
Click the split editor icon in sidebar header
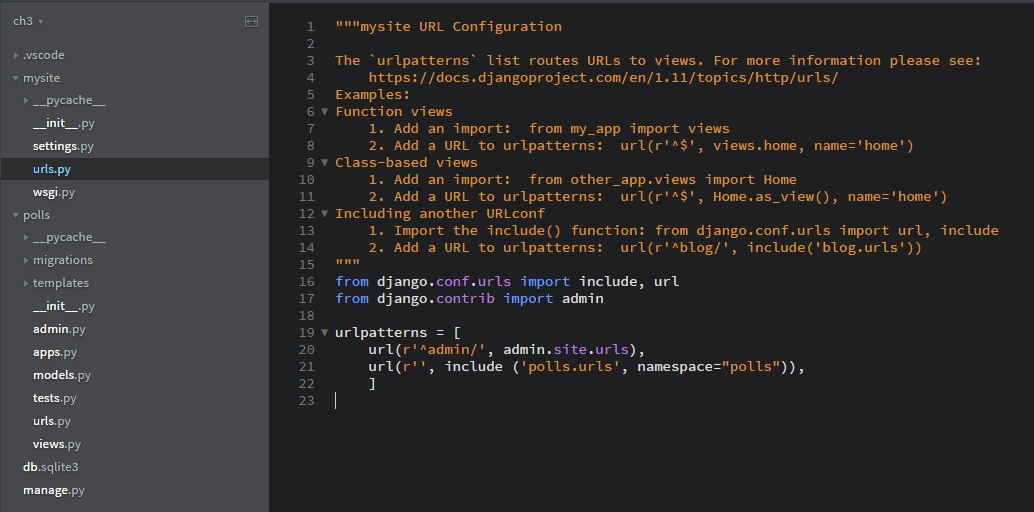pos(251,21)
